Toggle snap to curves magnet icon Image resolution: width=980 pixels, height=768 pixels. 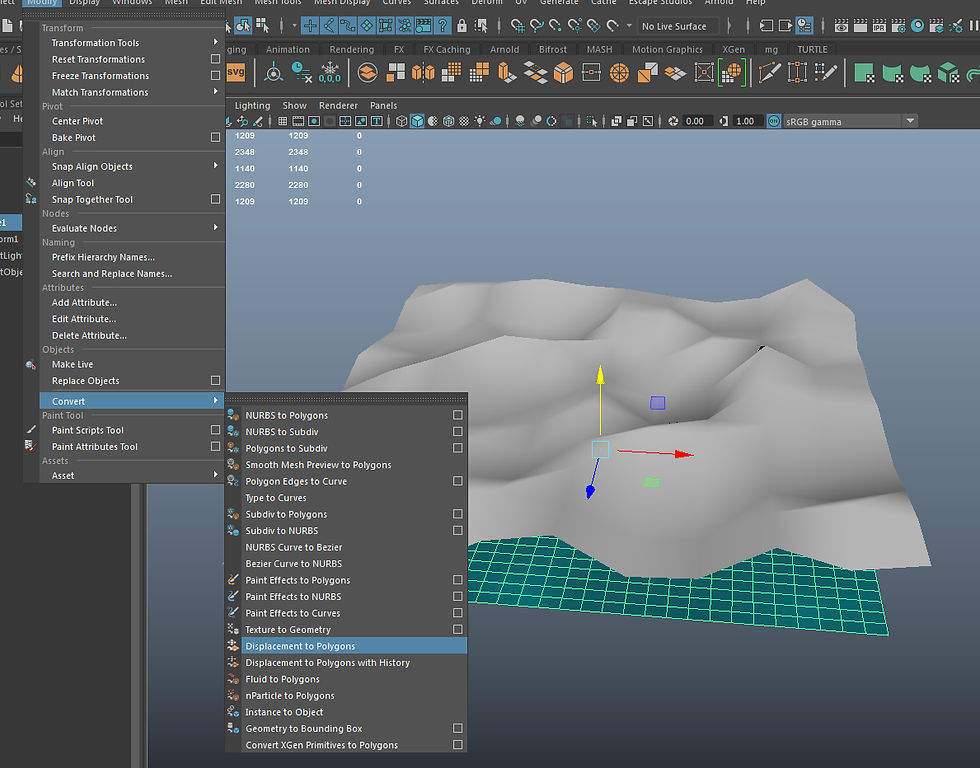tap(536, 26)
